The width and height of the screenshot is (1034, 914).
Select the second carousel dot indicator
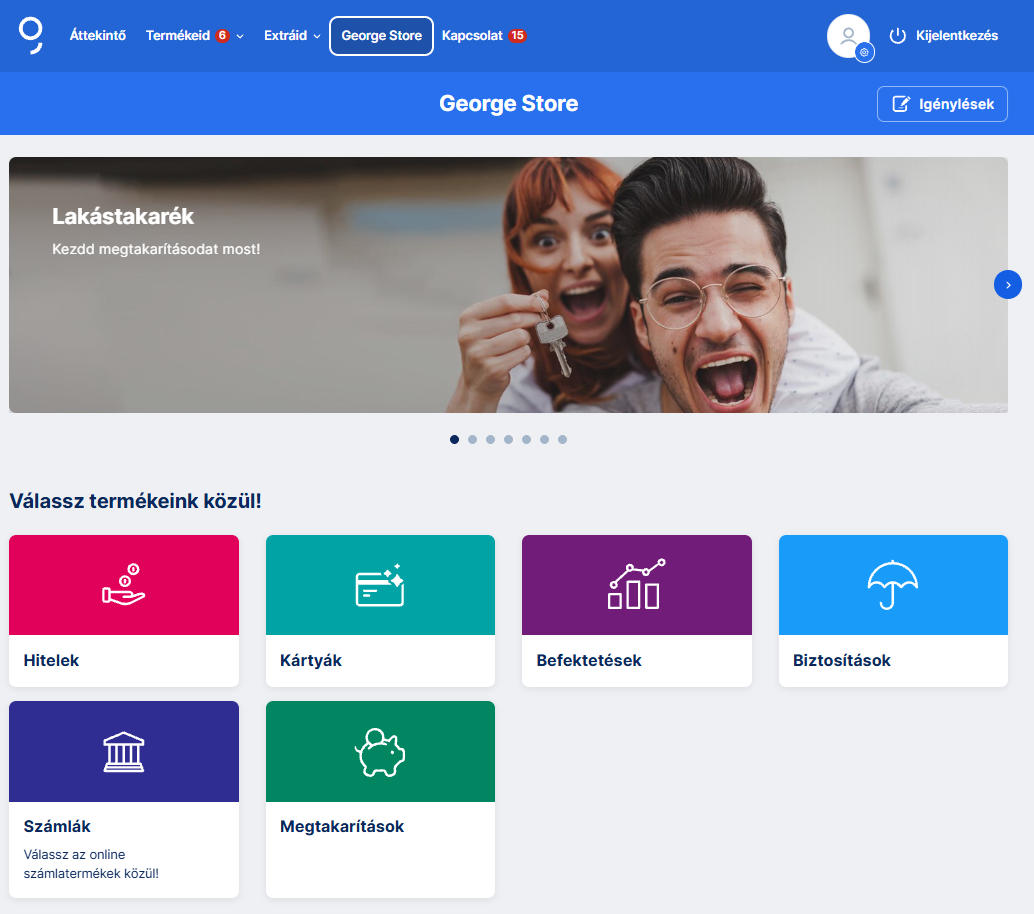point(473,439)
